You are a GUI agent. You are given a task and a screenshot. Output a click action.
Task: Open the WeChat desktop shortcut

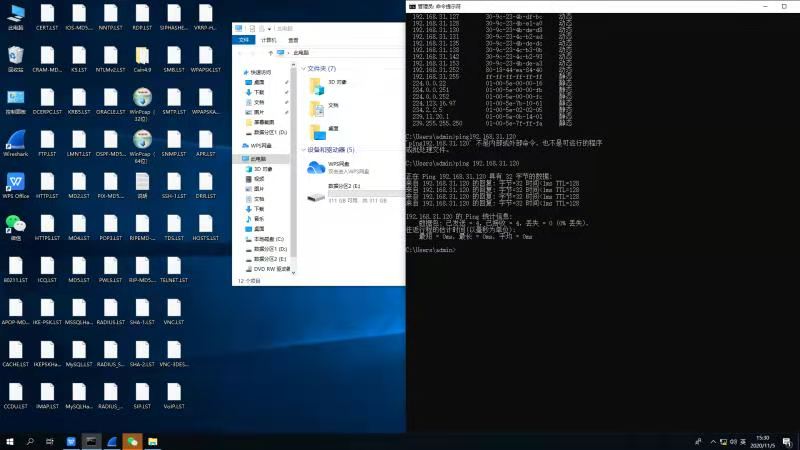[15, 227]
